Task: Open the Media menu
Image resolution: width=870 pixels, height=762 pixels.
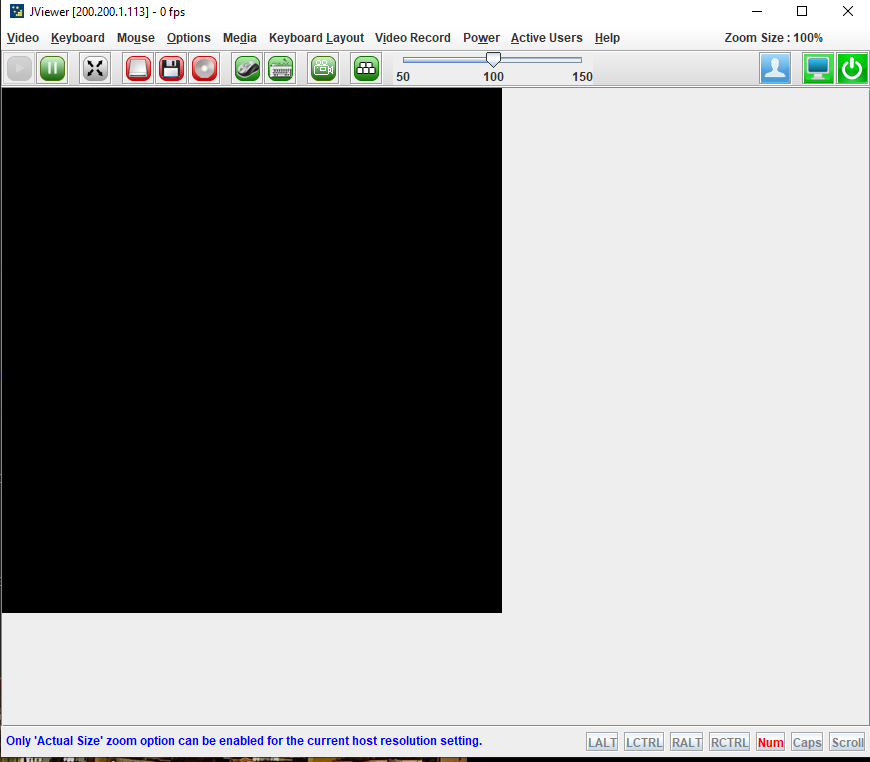Action: (x=240, y=38)
